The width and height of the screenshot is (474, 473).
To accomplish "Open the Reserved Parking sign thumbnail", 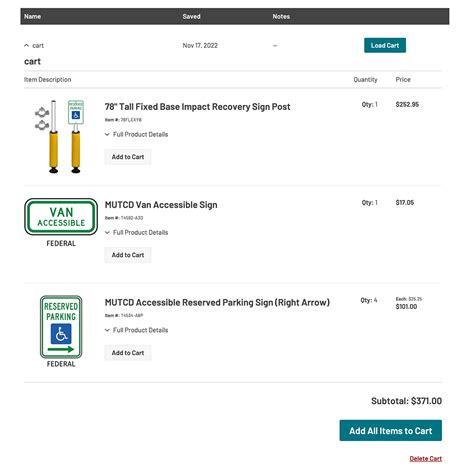I will (61, 331).
